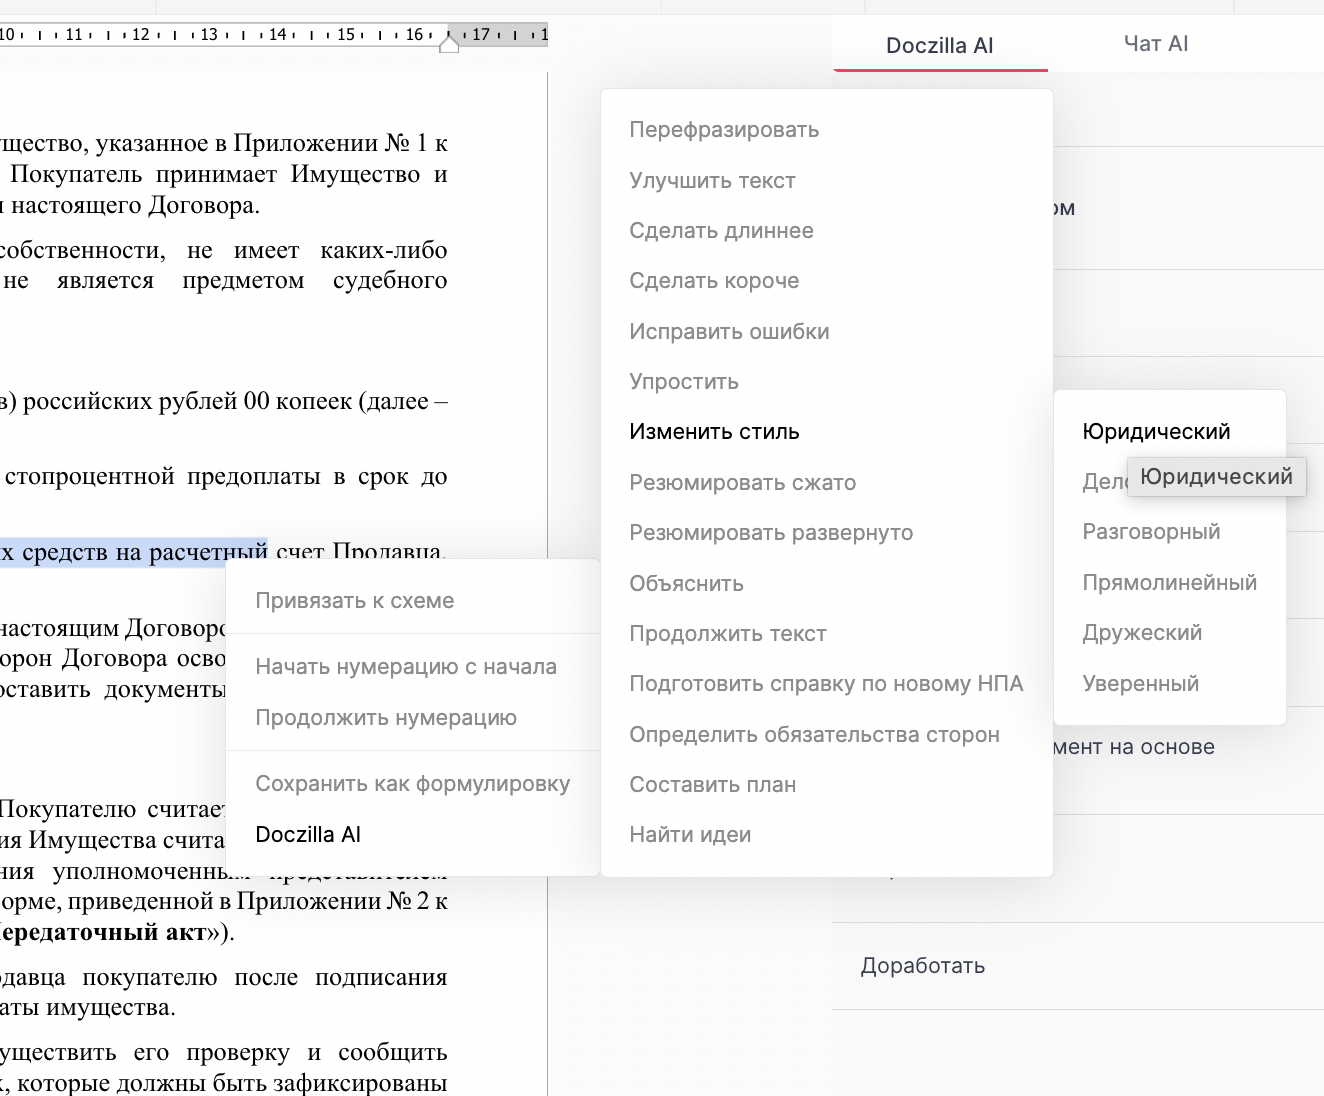
Task: Click Привязать к схеме
Action: pos(354,601)
